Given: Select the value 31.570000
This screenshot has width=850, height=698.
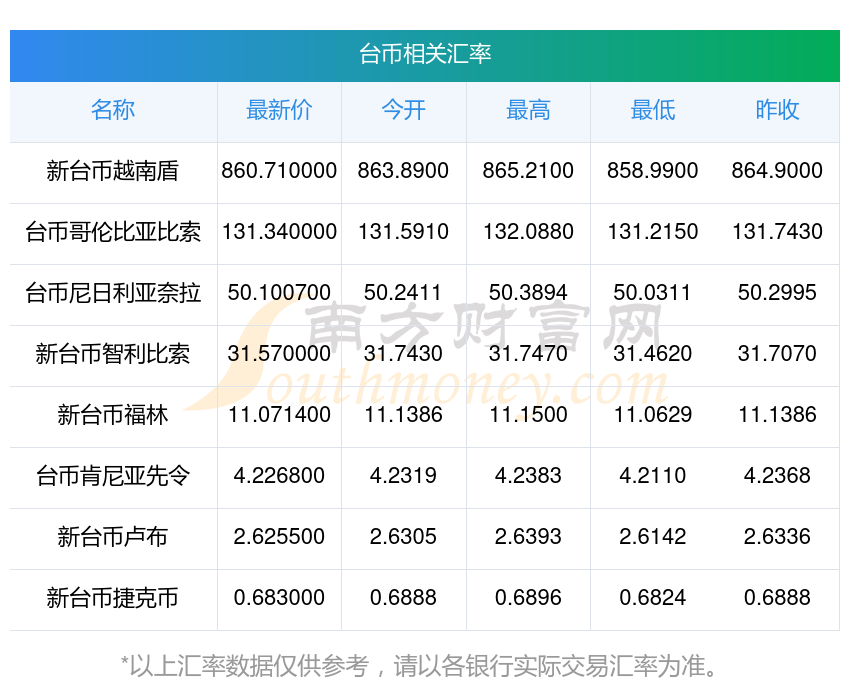Looking at the screenshot, I should tap(279, 354).
